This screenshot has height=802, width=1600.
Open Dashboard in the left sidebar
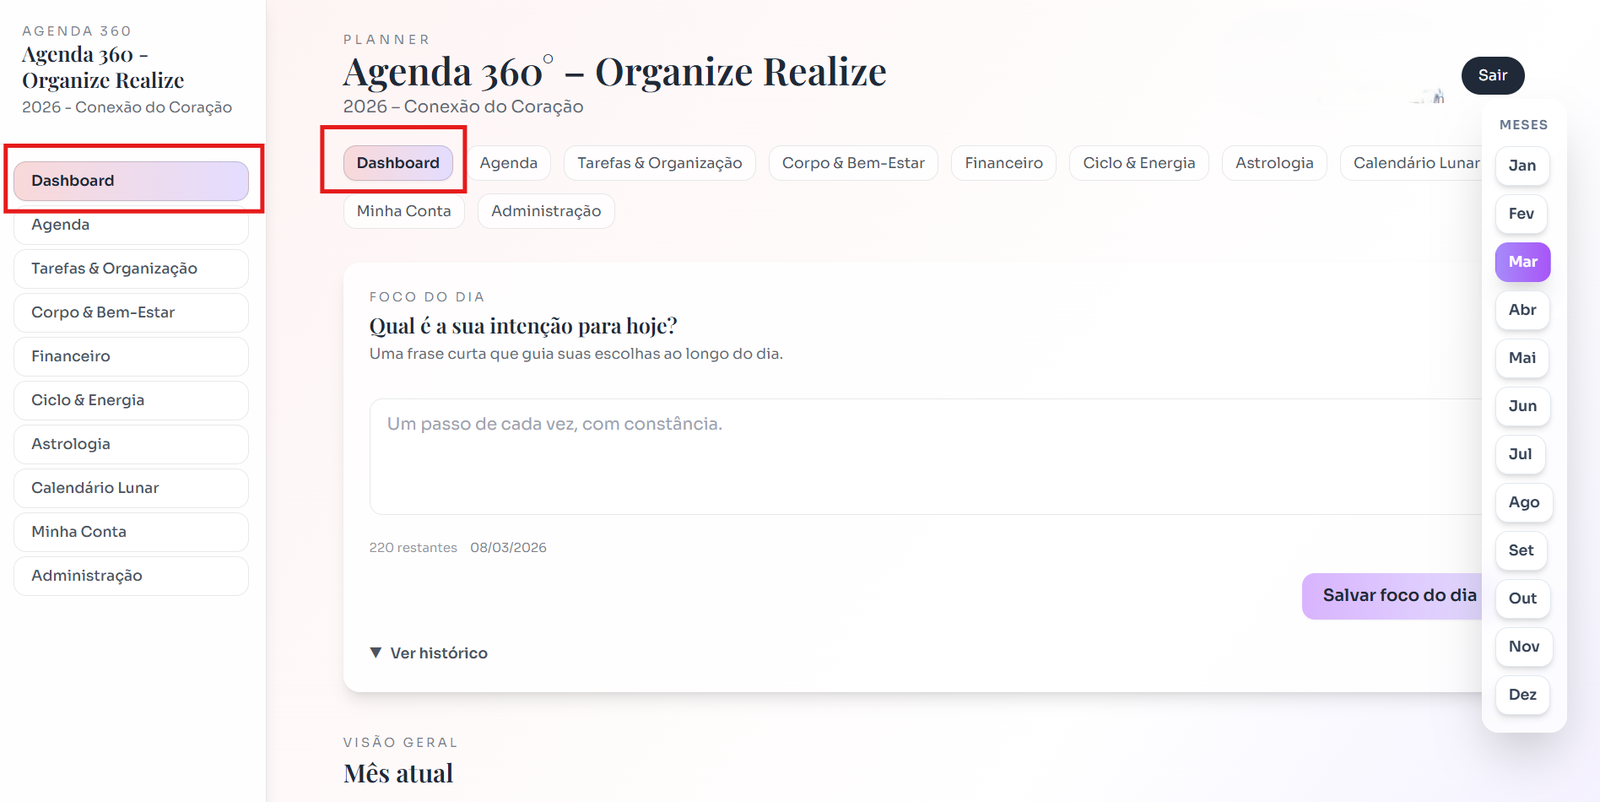131,181
